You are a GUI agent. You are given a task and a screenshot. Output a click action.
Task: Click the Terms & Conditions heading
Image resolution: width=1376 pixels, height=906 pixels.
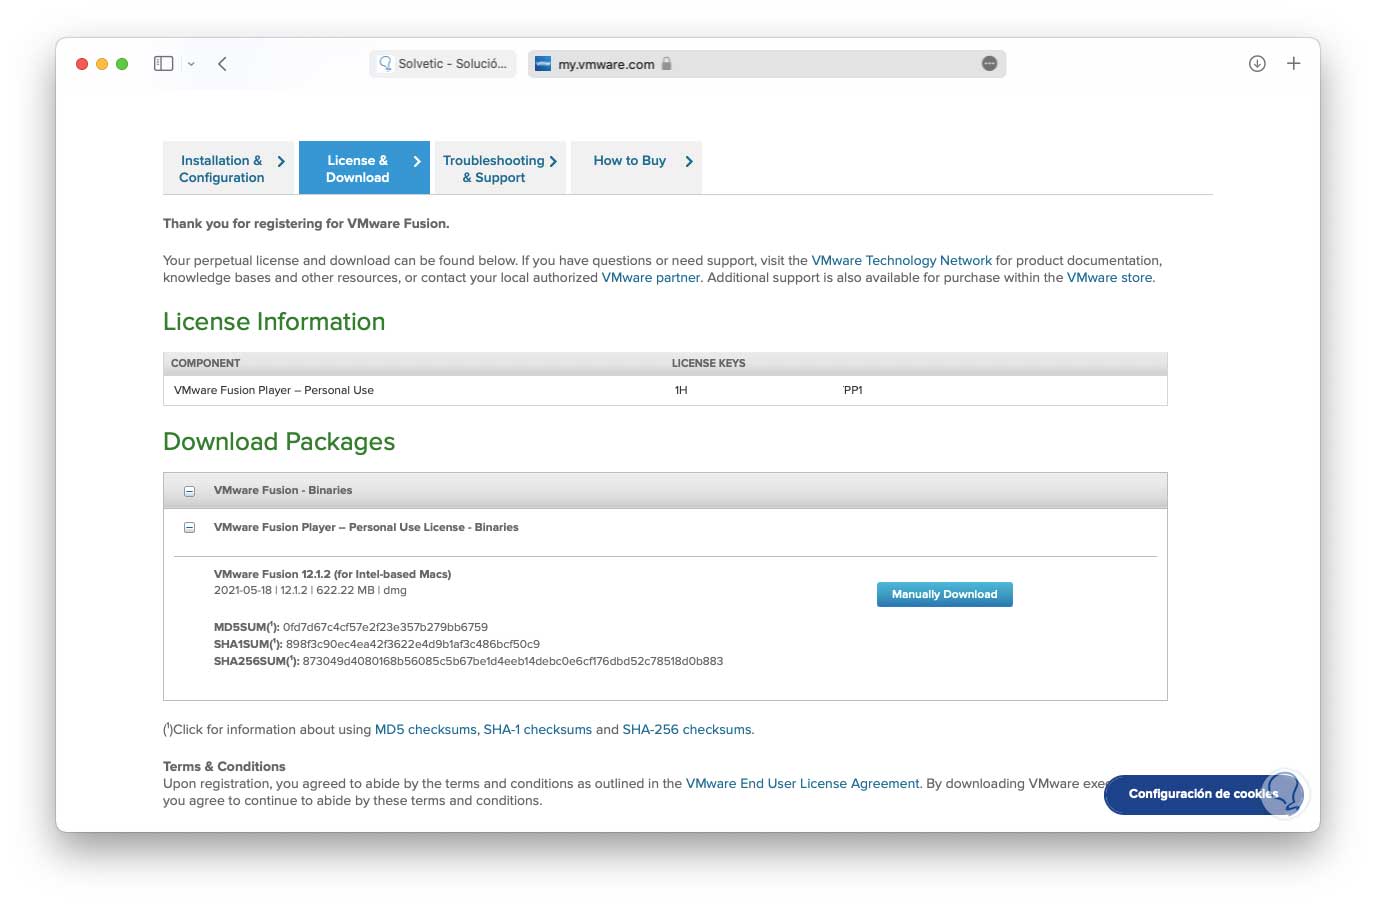[x=224, y=766]
